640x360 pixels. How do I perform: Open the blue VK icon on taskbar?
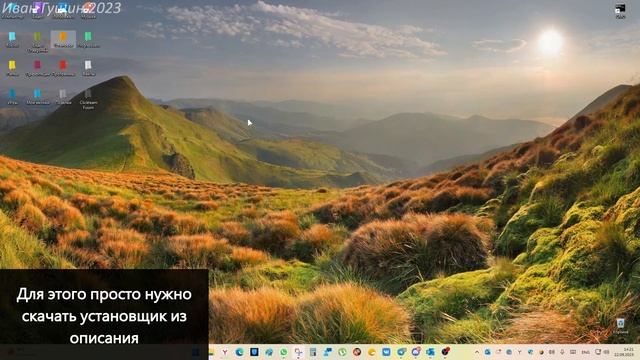[x=386, y=352]
